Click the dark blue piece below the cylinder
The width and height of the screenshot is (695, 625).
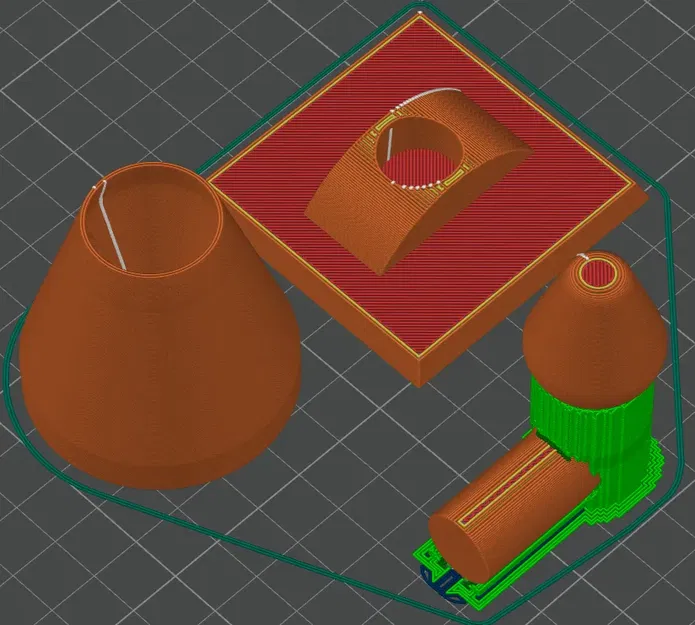click(x=443, y=584)
